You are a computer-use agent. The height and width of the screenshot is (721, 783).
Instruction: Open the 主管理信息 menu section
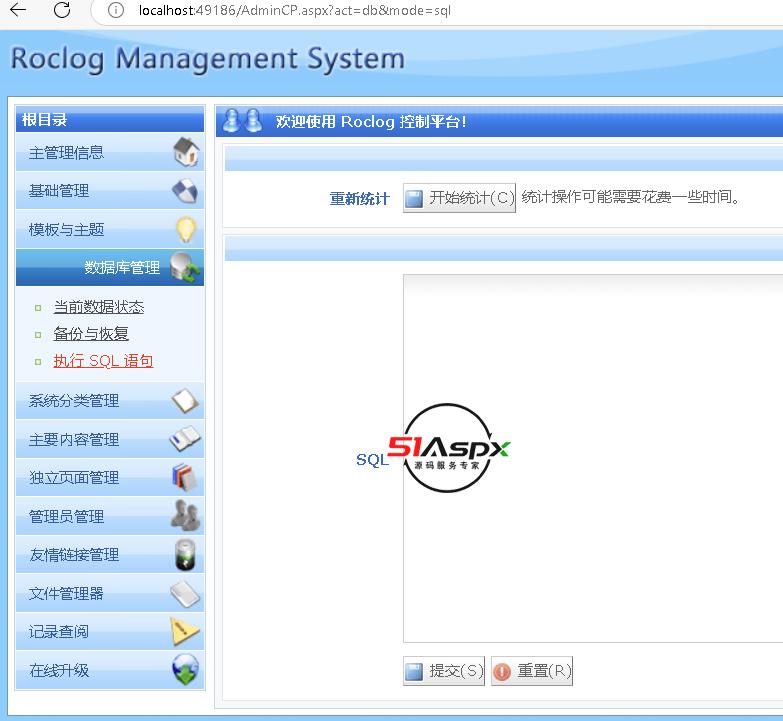tap(110, 152)
